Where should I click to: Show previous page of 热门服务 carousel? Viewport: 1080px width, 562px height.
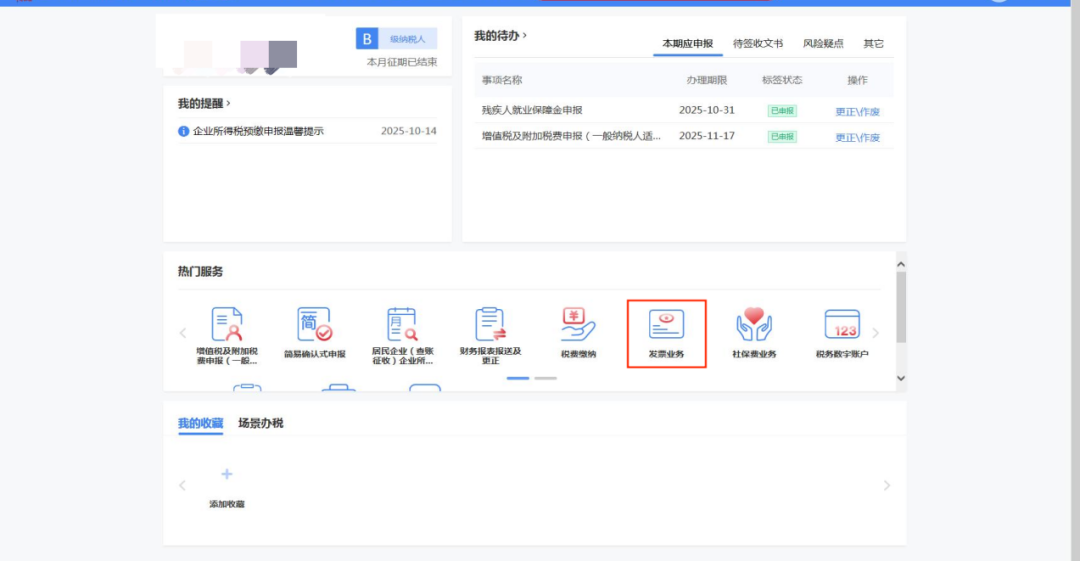[x=183, y=333]
